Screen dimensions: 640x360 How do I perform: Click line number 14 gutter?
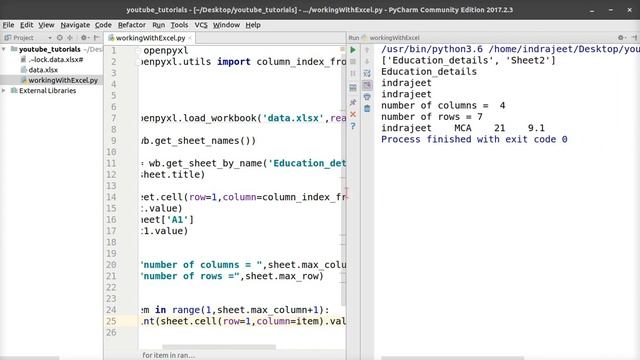(111, 197)
